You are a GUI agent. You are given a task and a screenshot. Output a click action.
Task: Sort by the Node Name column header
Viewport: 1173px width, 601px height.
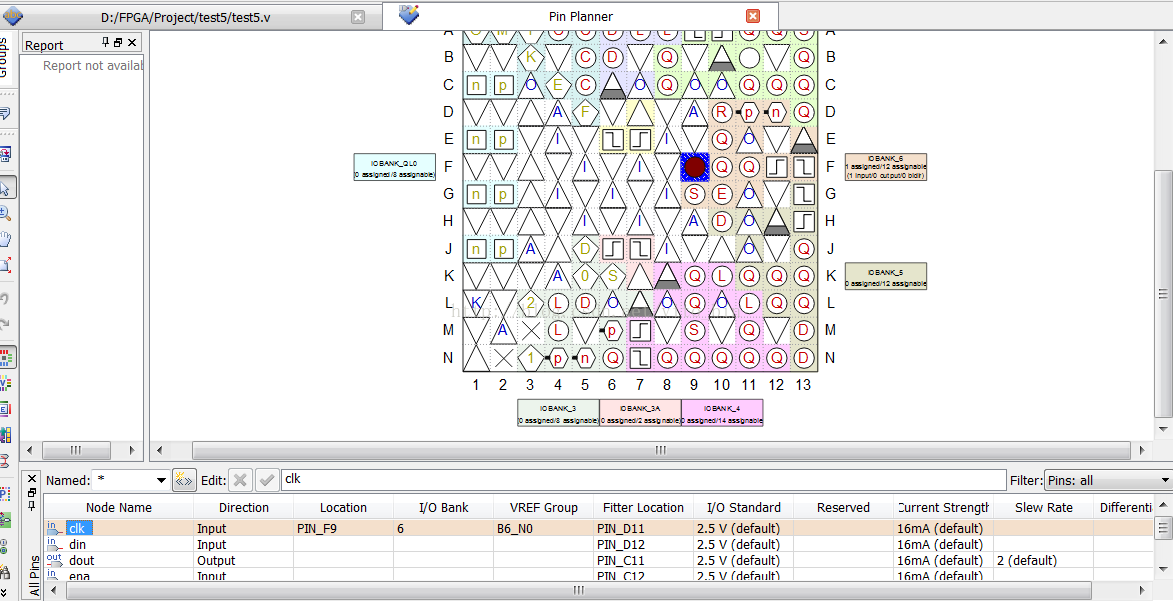click(118, 507)
